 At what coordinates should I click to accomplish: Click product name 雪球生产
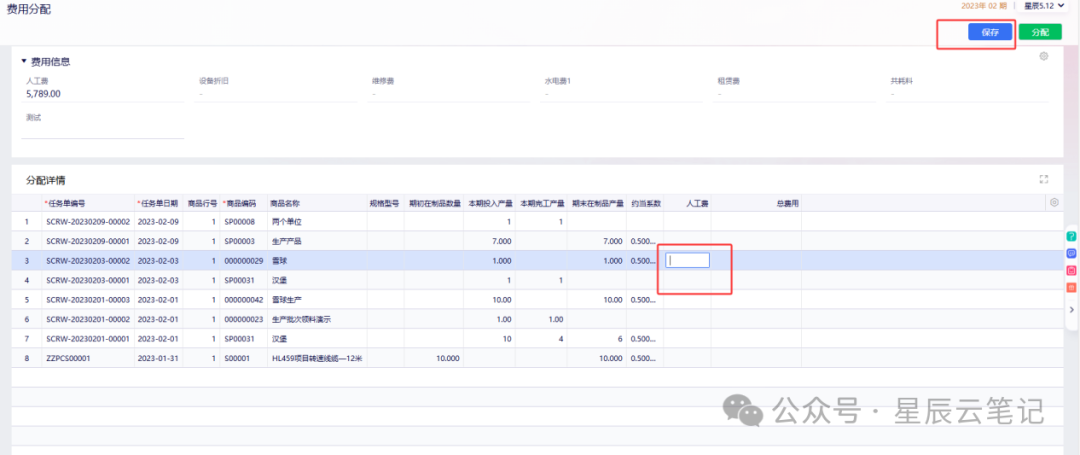click(287, 300)
